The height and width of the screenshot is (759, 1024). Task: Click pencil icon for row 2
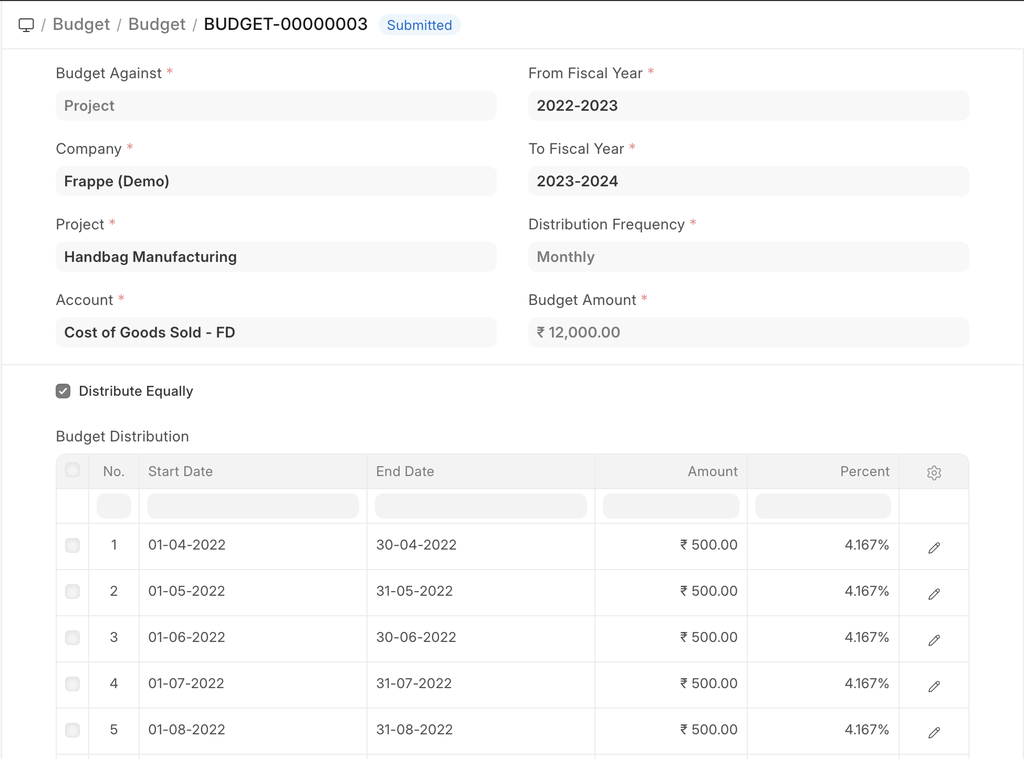[934, 593]
